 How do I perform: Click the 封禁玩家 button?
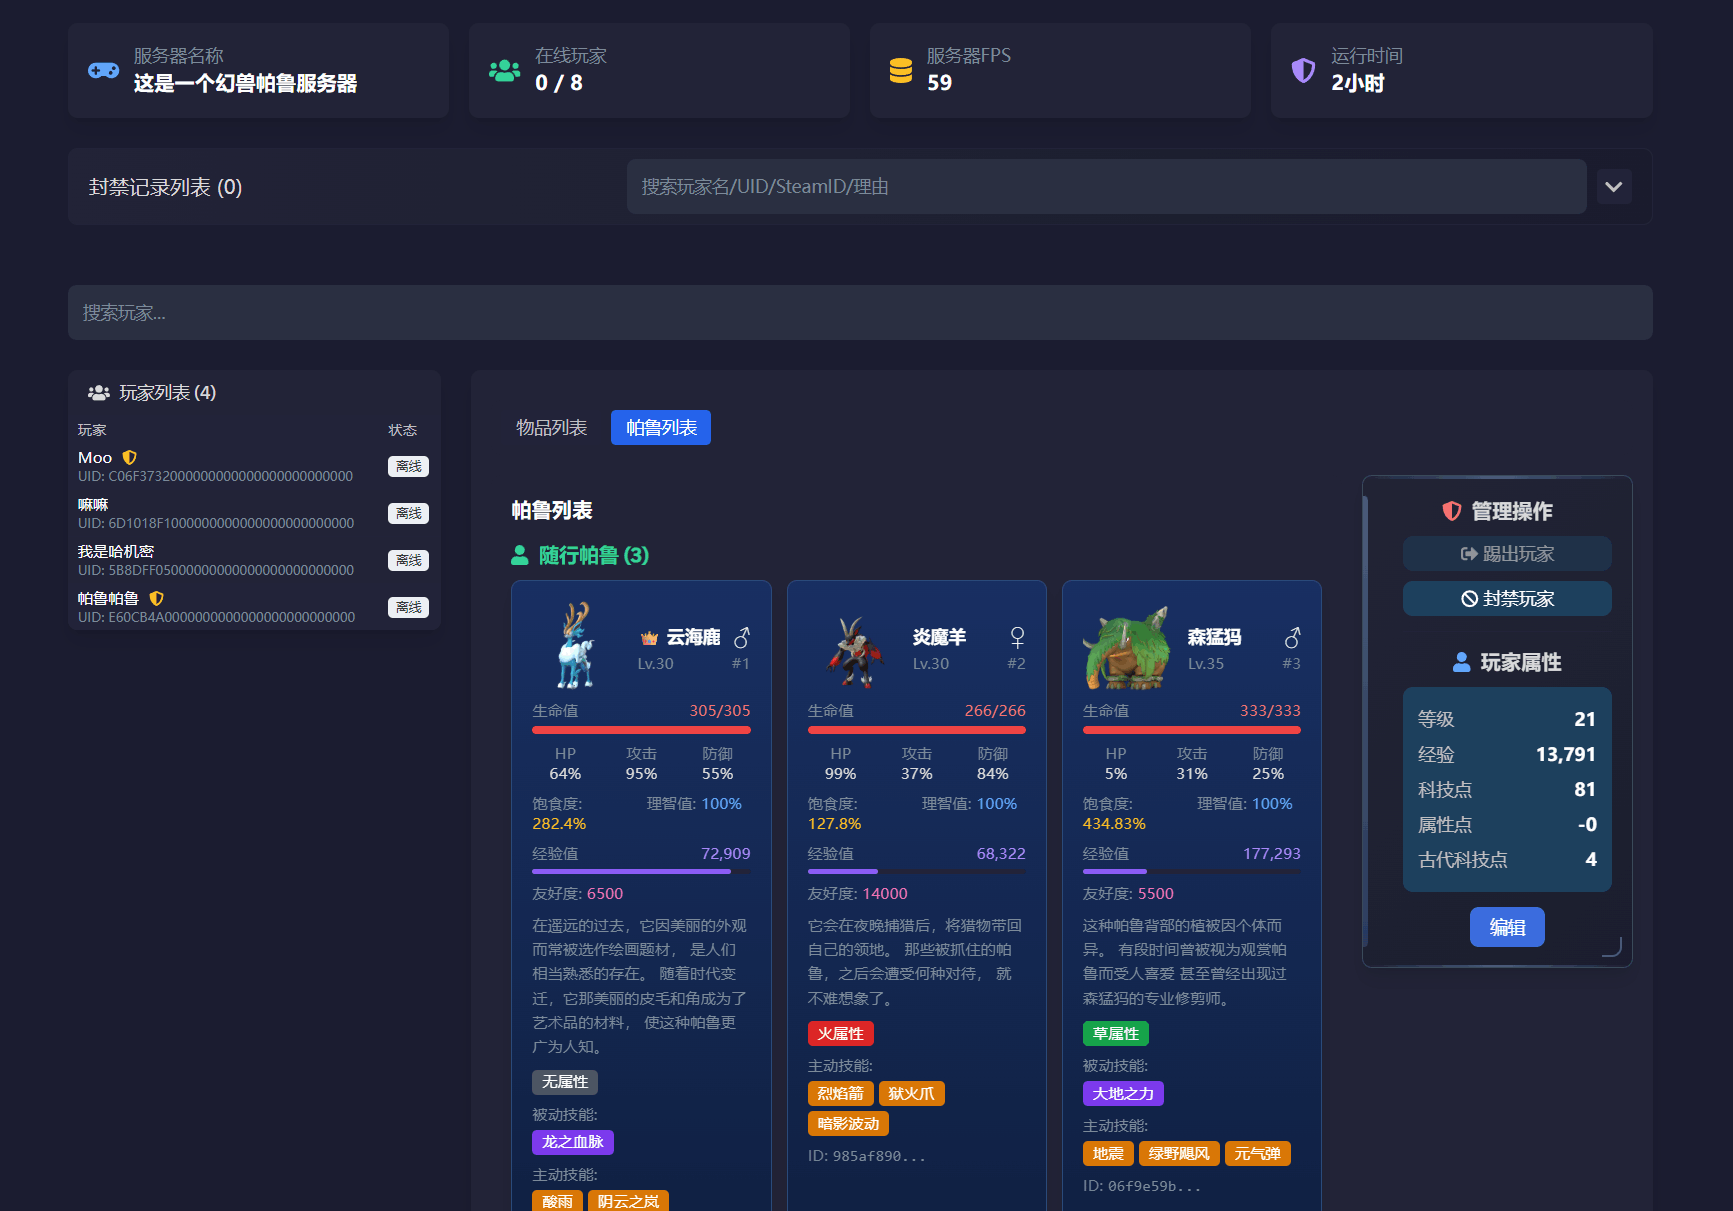(1507, 598)
